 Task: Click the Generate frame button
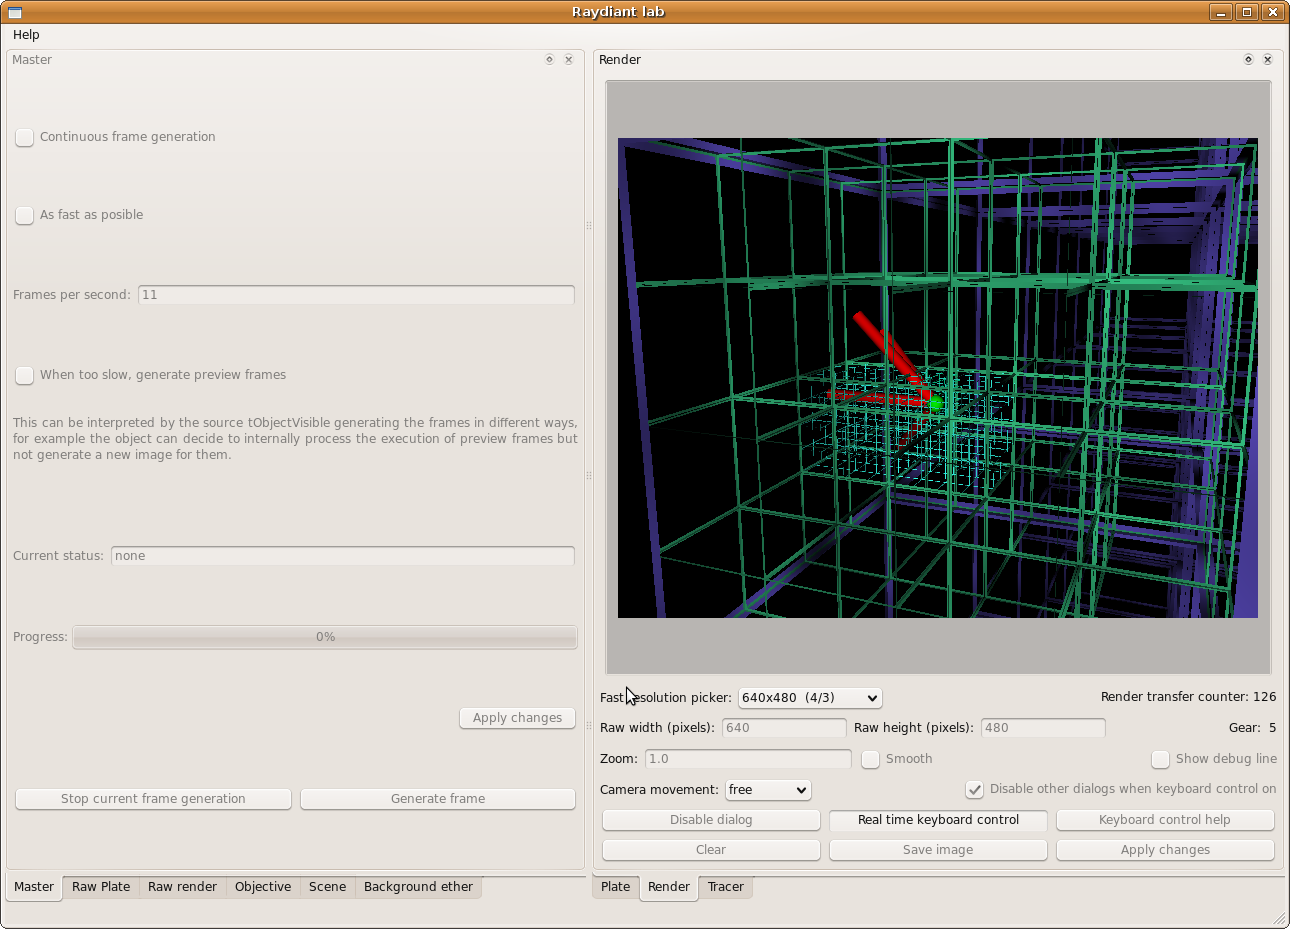pyautogui.click(x=438, y=799)
